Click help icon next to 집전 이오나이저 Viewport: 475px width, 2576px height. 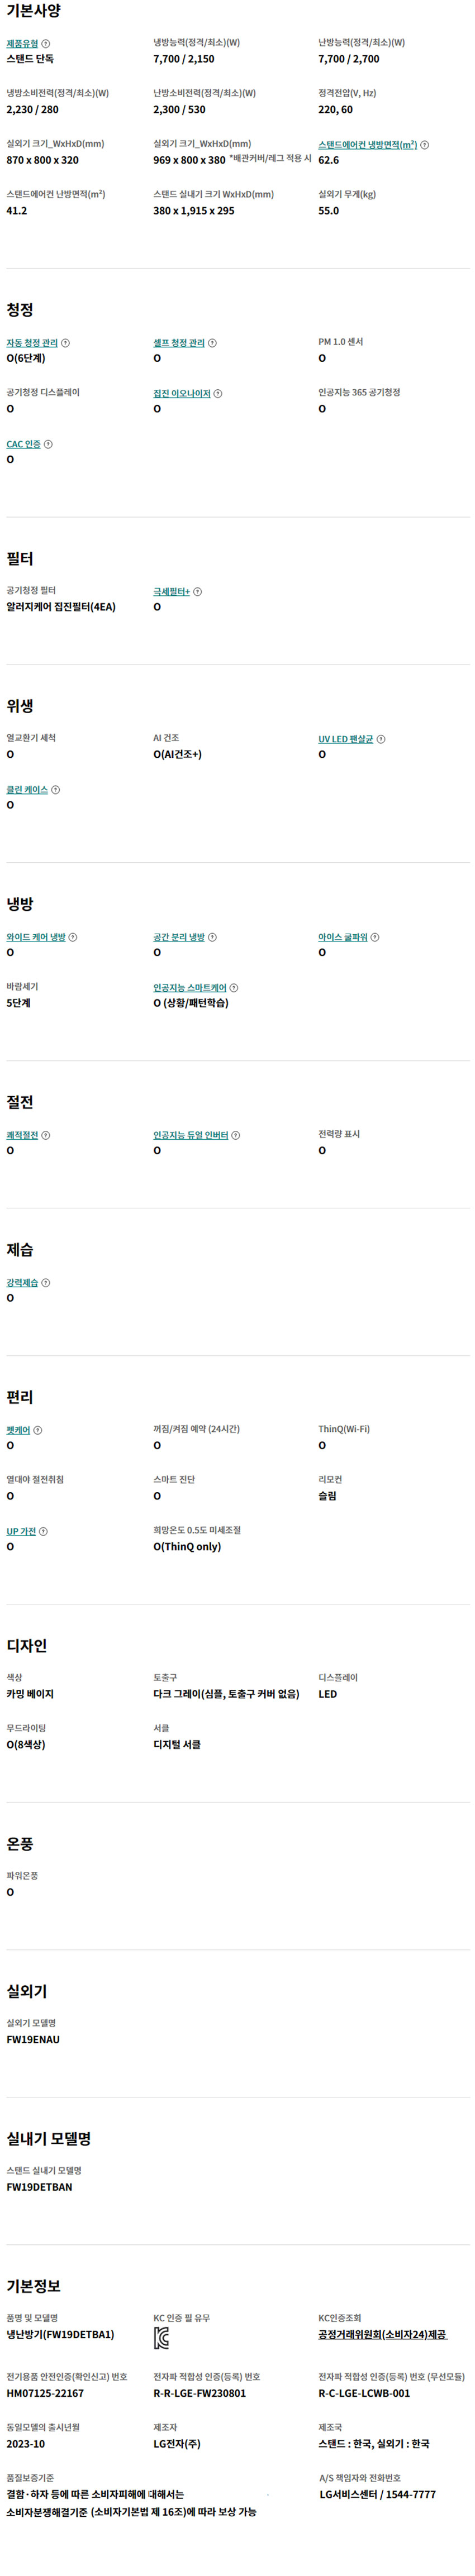(218, 394)
